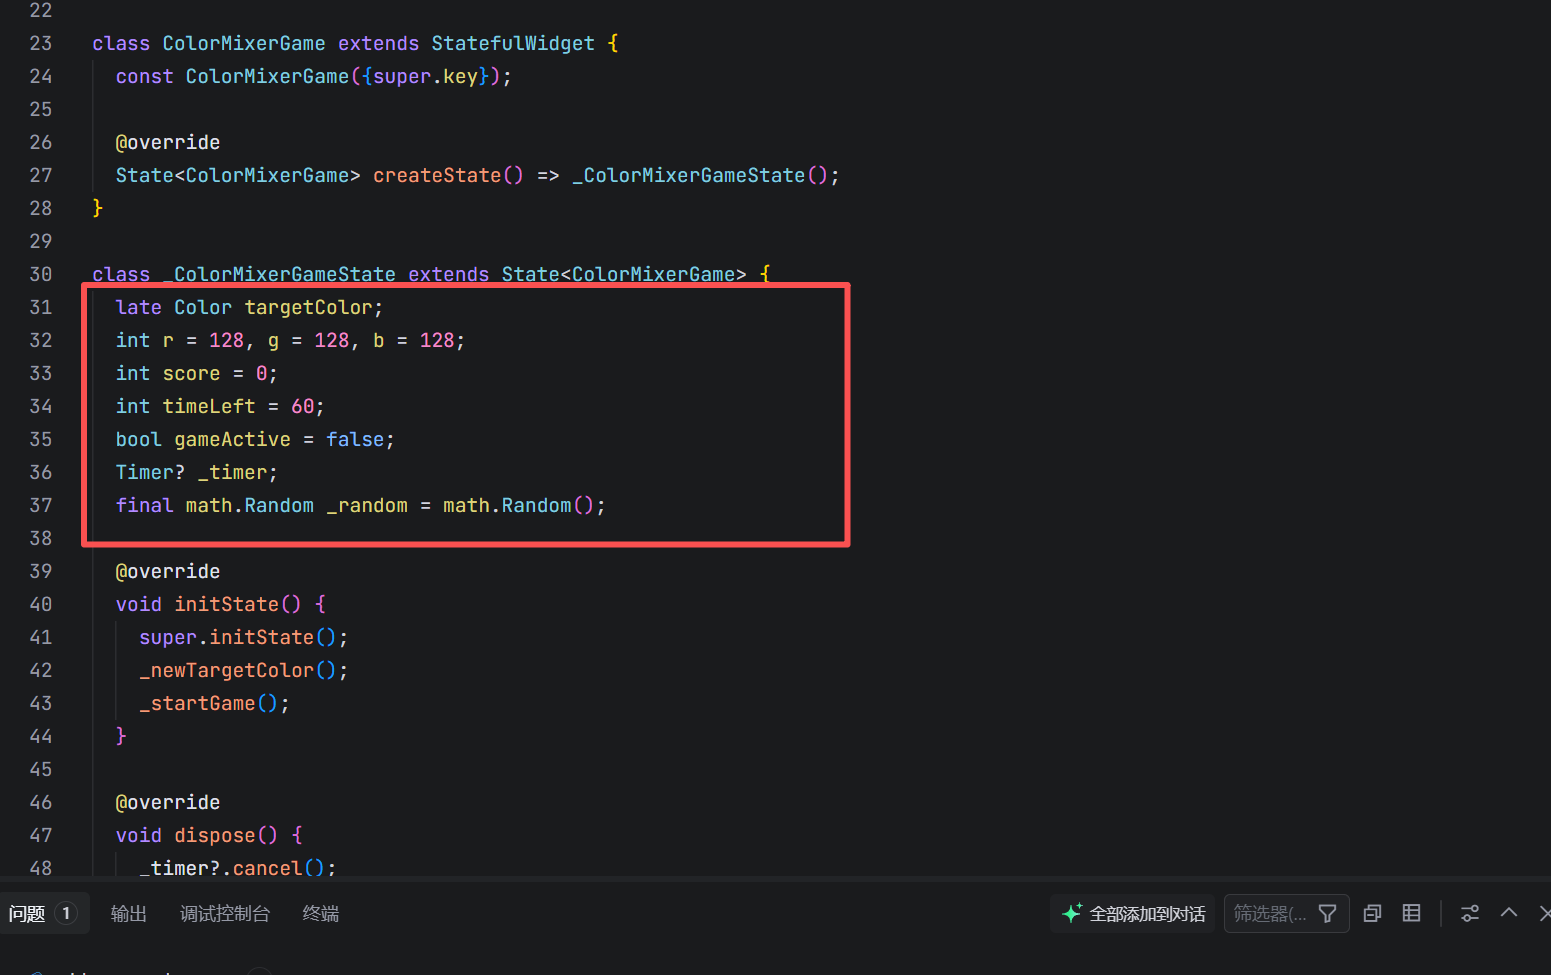Click Timer? type on line 36
The image size is (1551, 975).
click(151, 473)
